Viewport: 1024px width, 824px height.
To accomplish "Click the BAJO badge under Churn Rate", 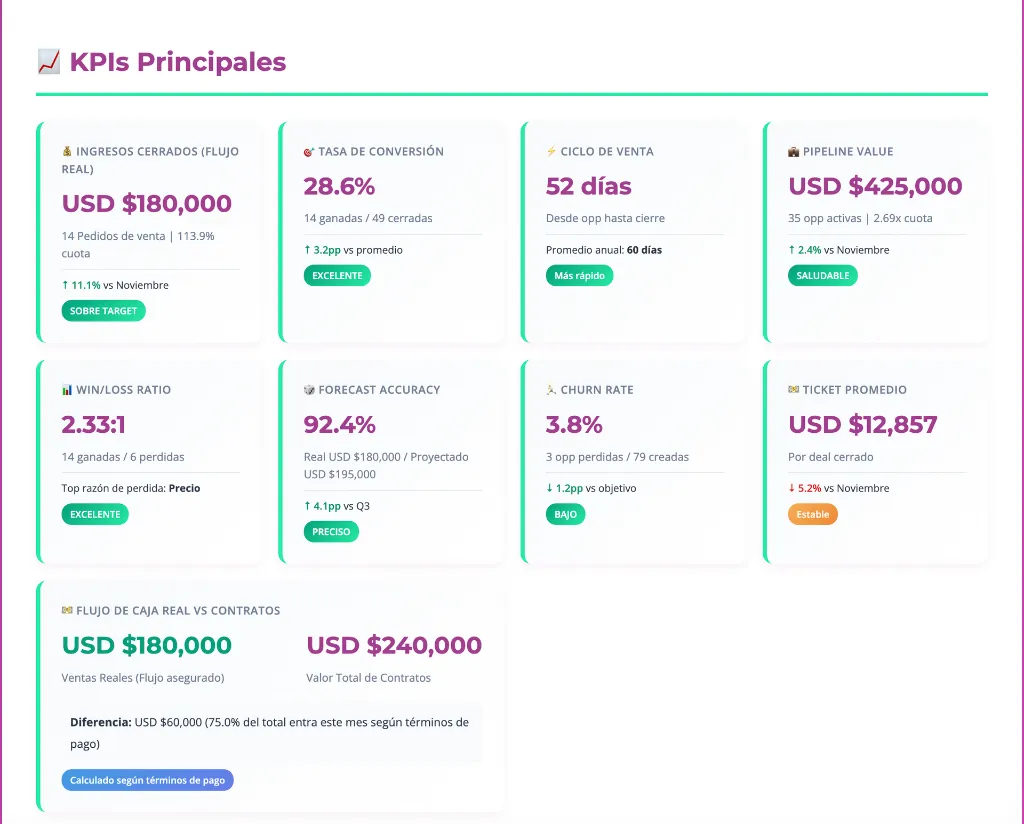I will pyautogui.click(x=565, y=514).
